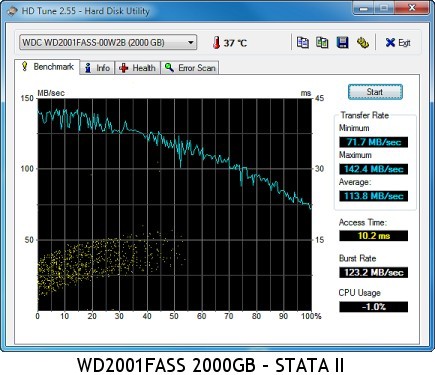This screenshot has width=435, height=375.
Task: Select the 123.2 MB/sec burst rate value
Action: pos(374,273)
